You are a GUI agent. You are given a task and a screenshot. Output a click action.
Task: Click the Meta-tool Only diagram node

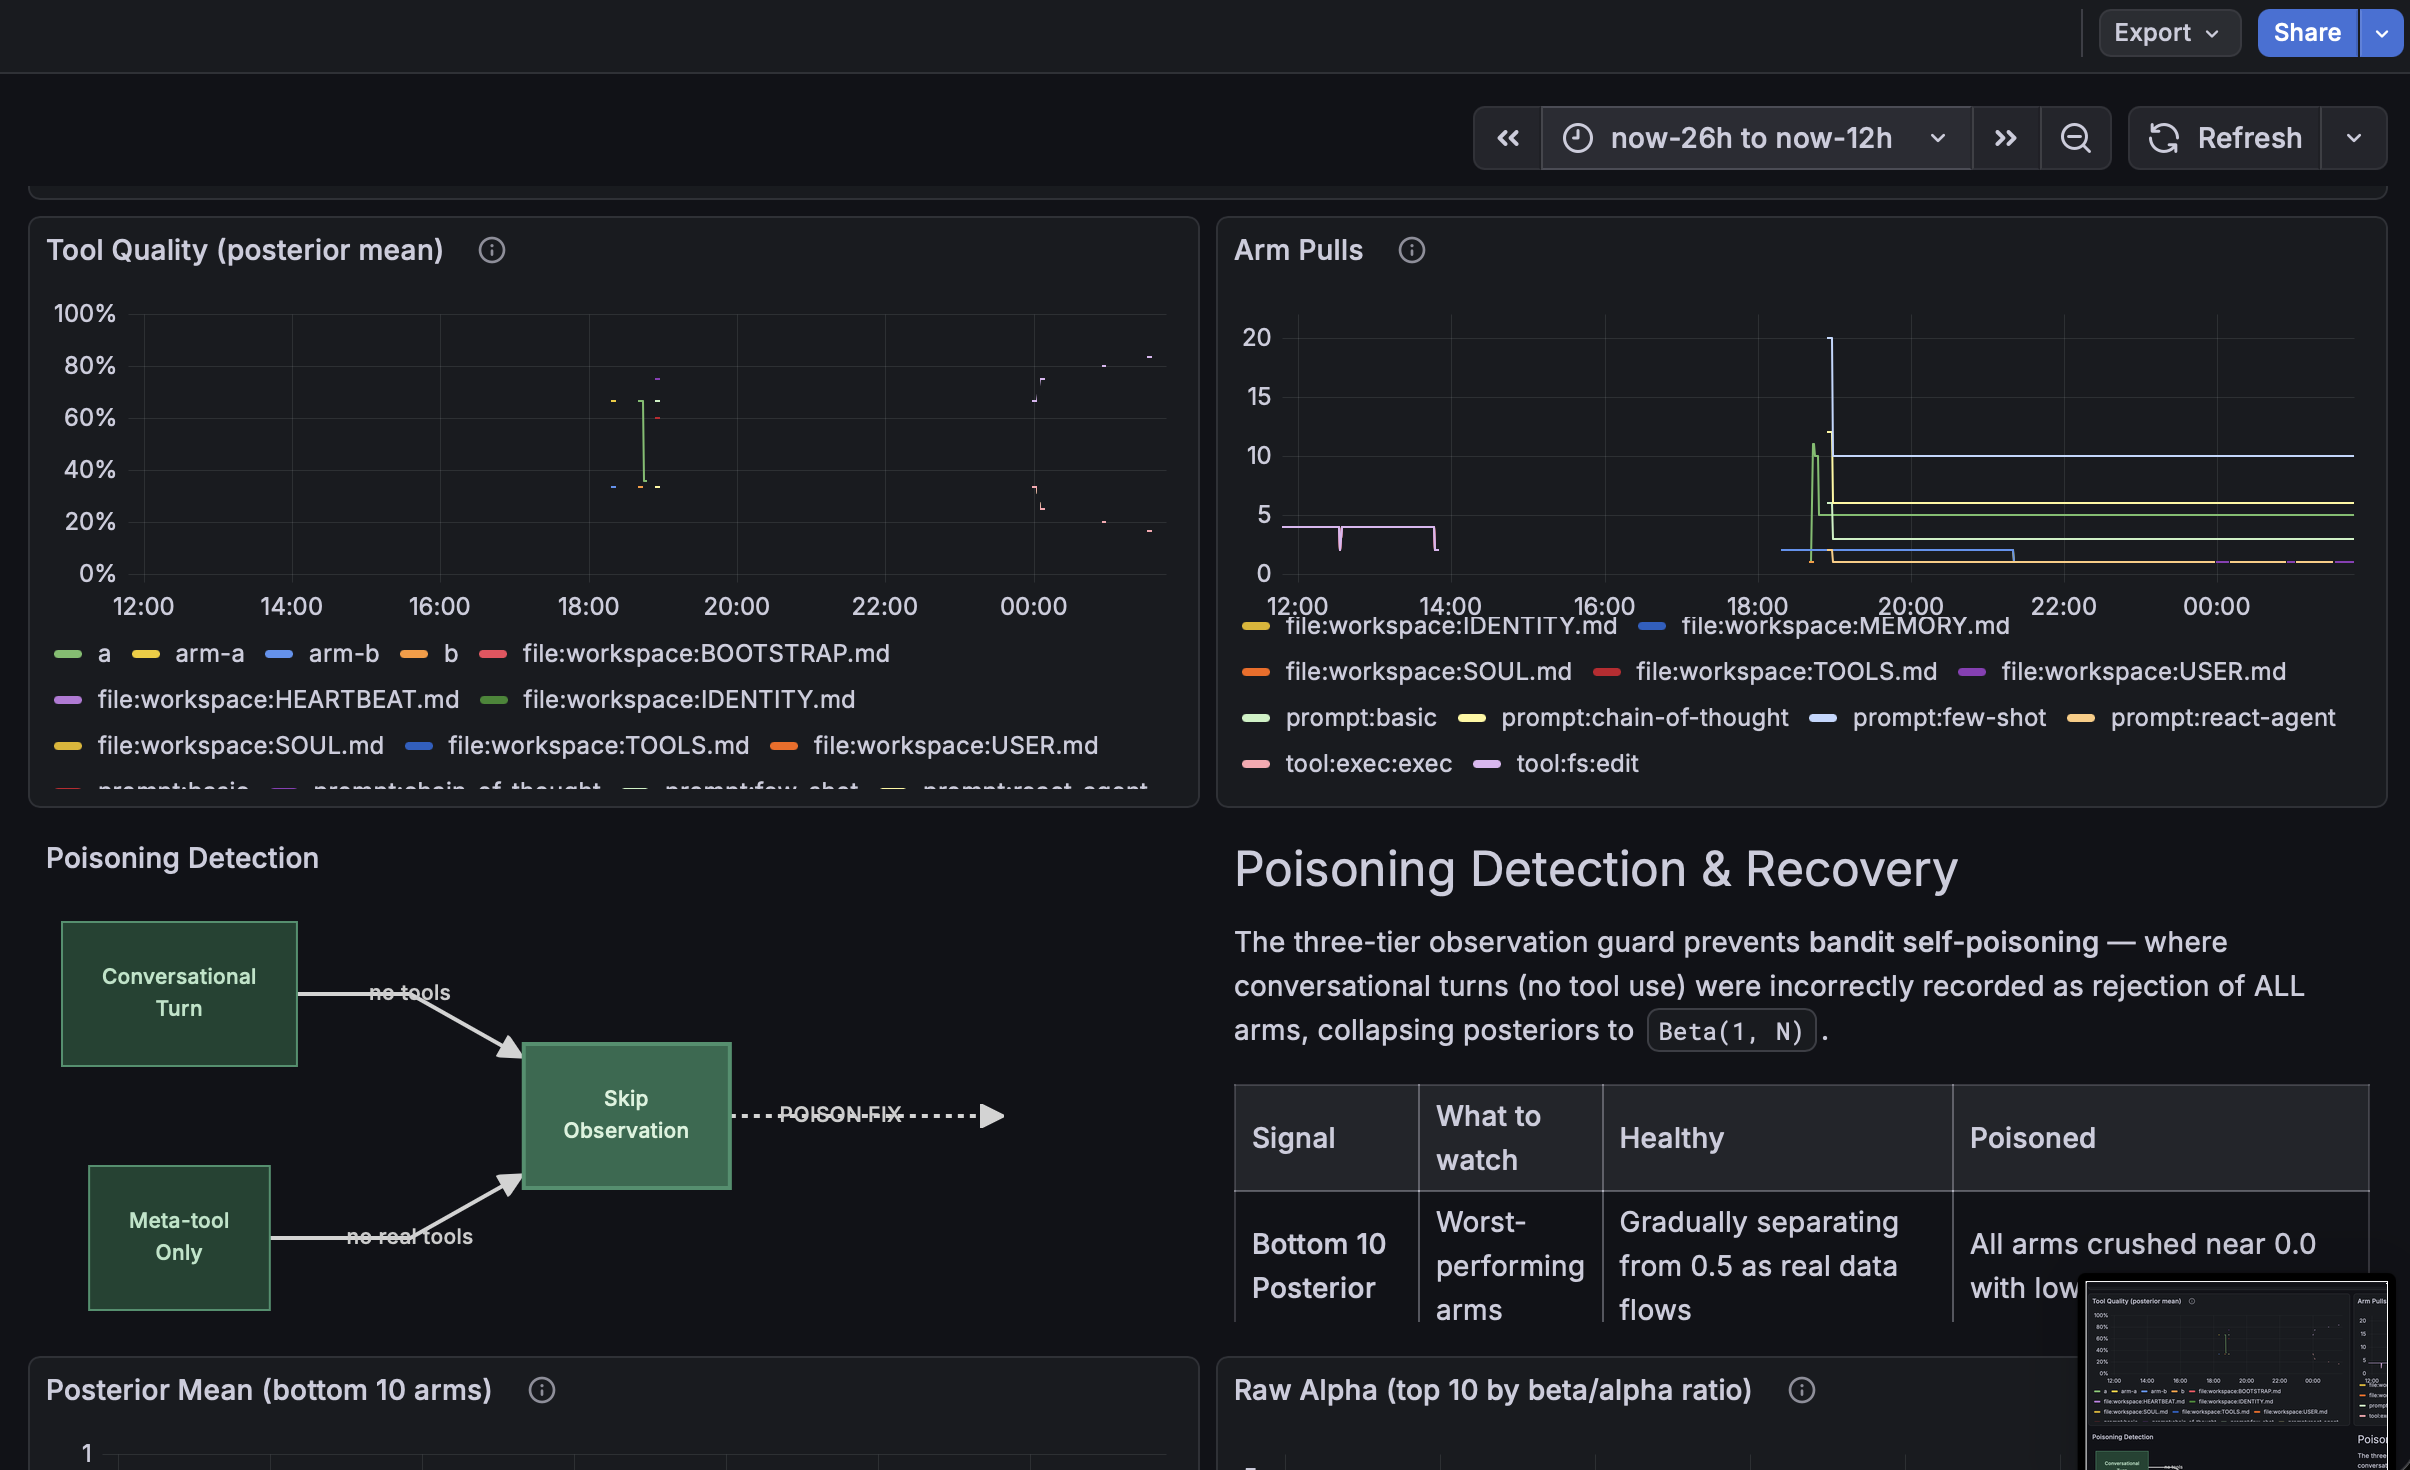[179, 1237]
